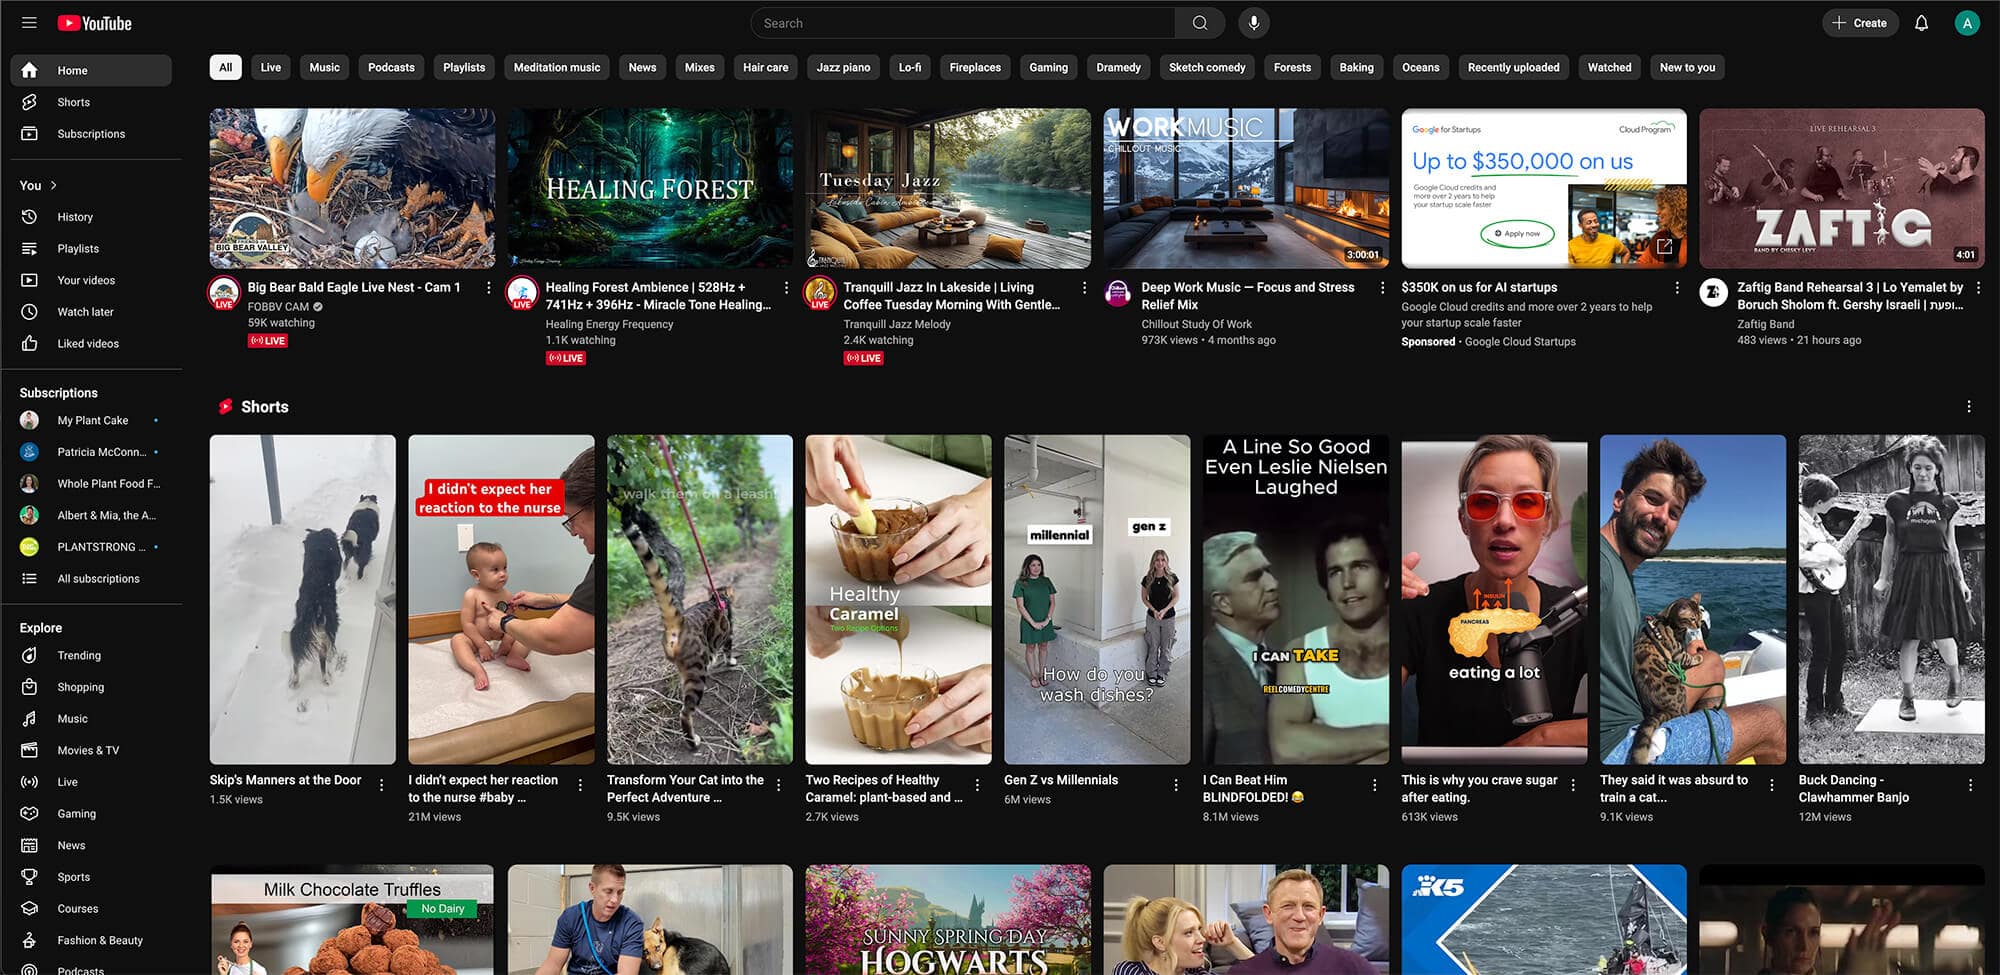Open My Plant Cake subscription
Screen dimensions: 2000x975
point(91,420)
